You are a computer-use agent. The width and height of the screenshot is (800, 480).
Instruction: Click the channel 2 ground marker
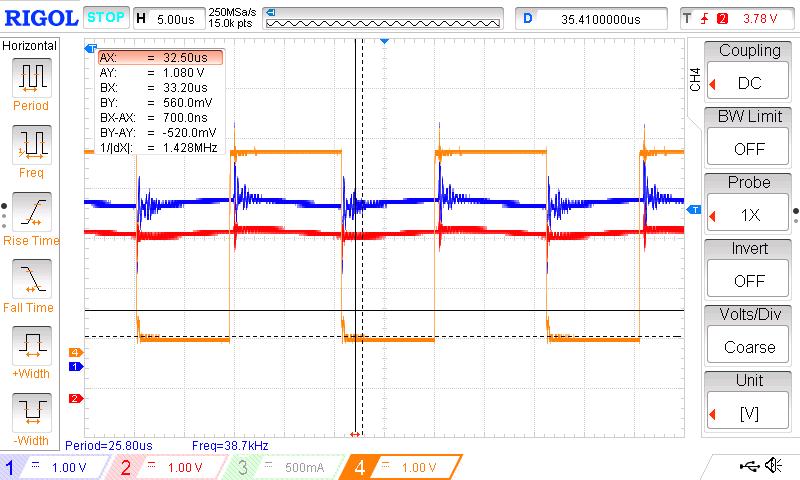pos(76,398)
